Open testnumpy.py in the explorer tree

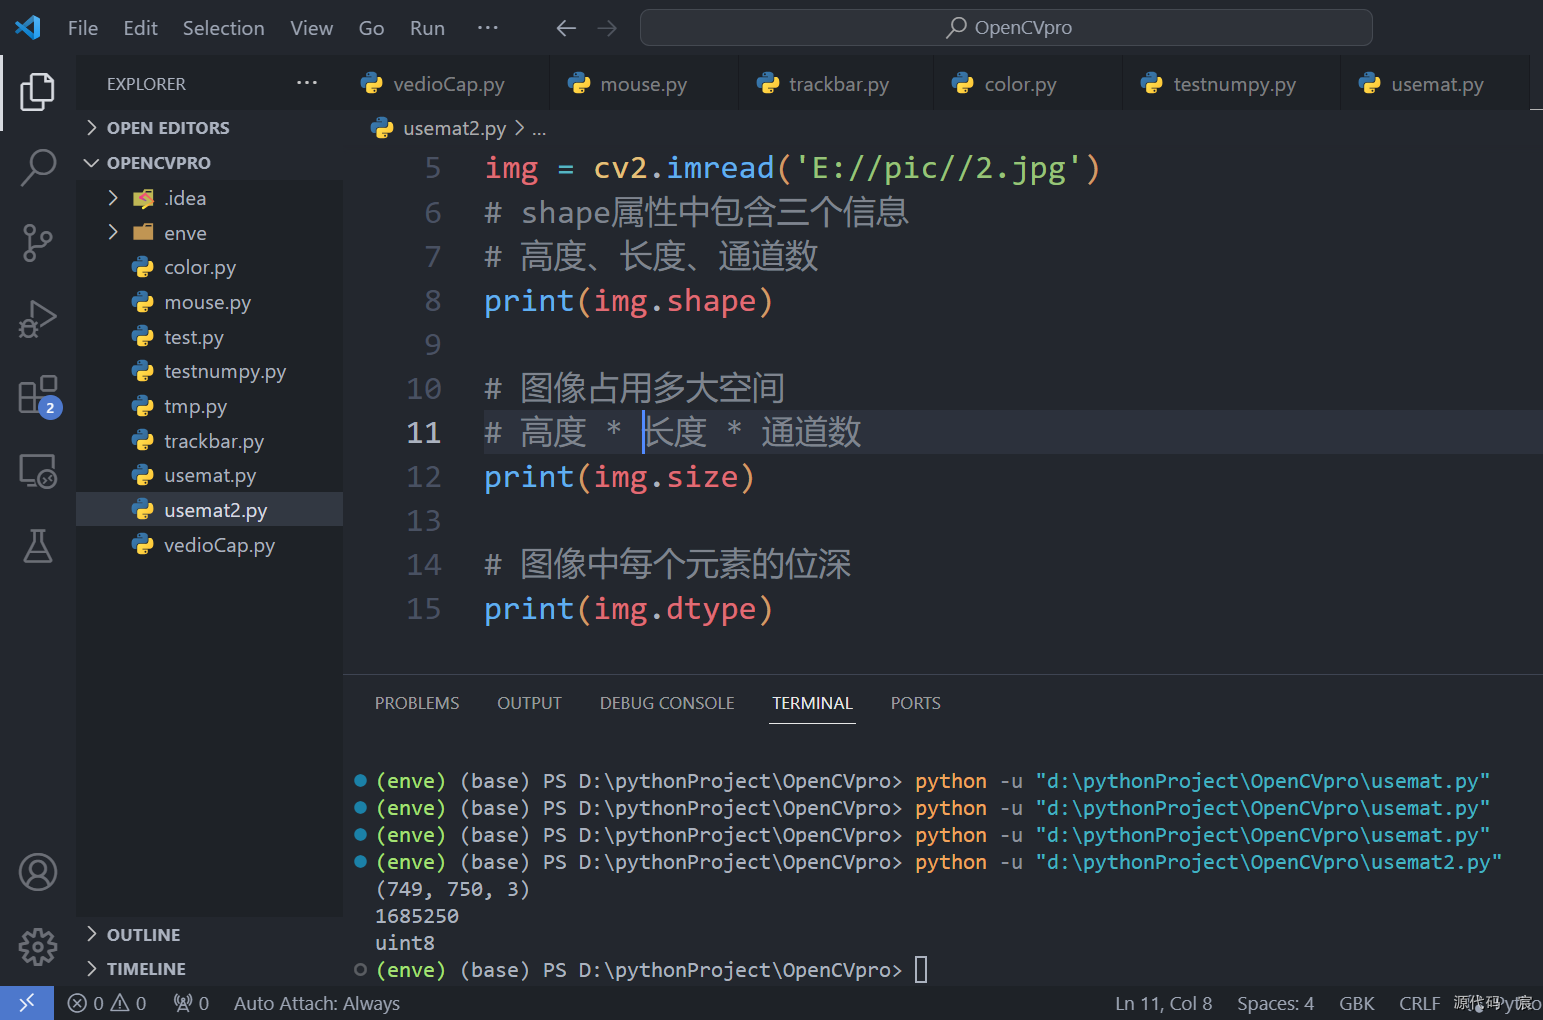[x=209, y=371]
